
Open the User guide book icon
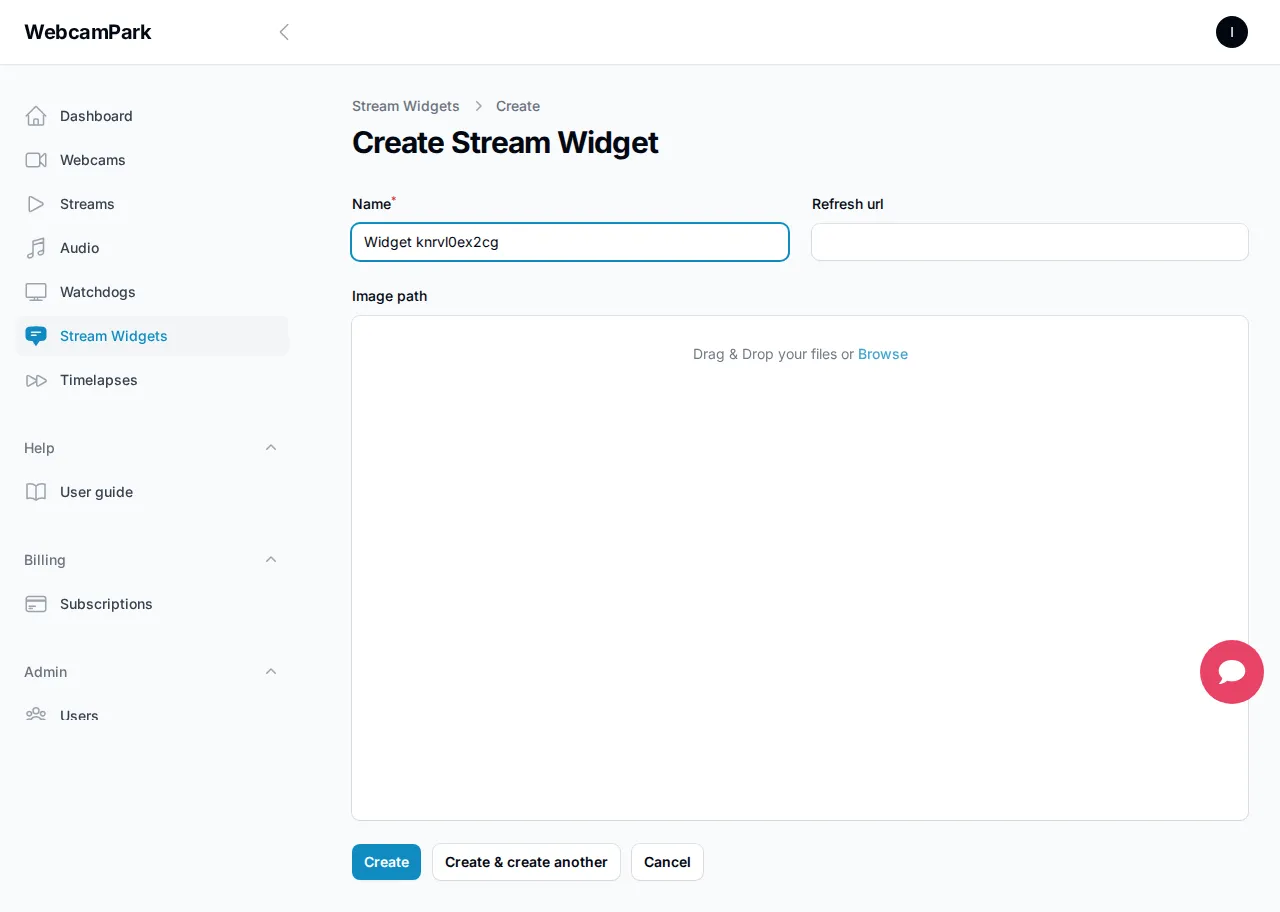[36, 492]
